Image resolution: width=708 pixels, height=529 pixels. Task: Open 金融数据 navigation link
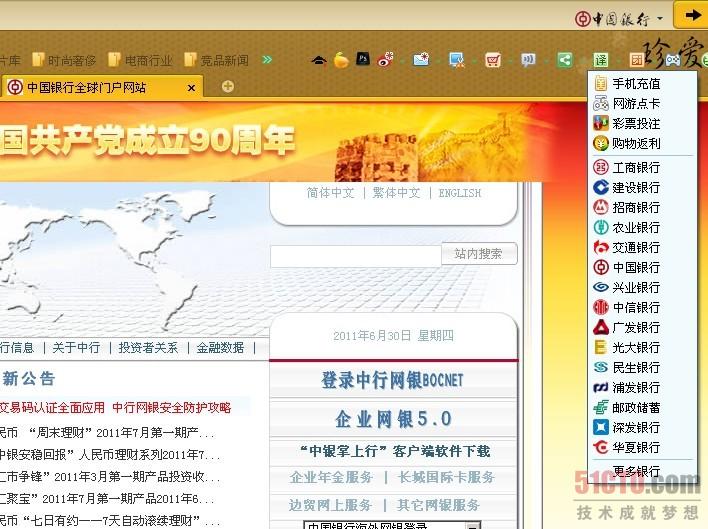tap(220, 347)
